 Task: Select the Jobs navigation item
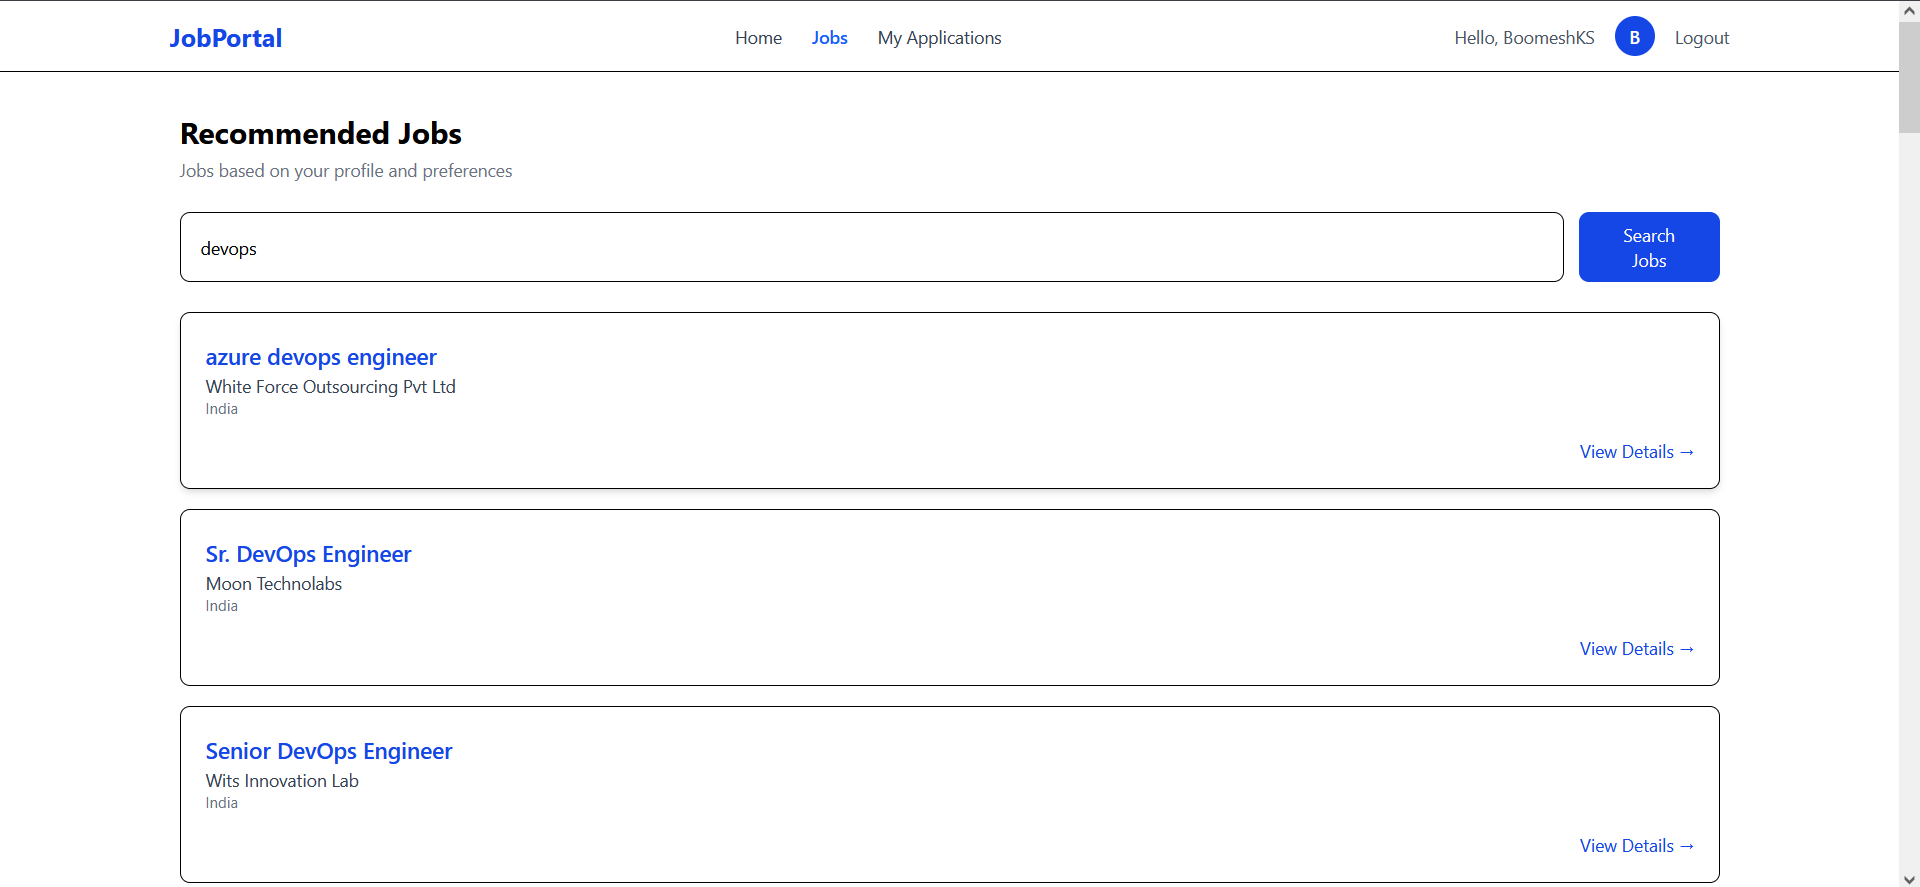(829, 38)
